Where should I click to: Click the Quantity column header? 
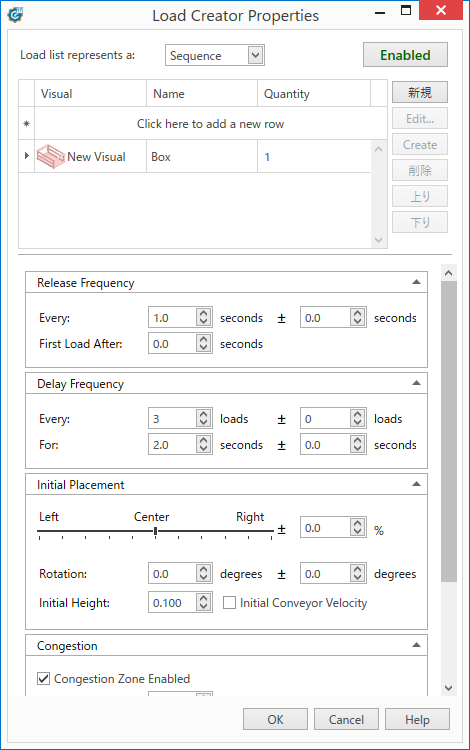[x=314, y=93]
